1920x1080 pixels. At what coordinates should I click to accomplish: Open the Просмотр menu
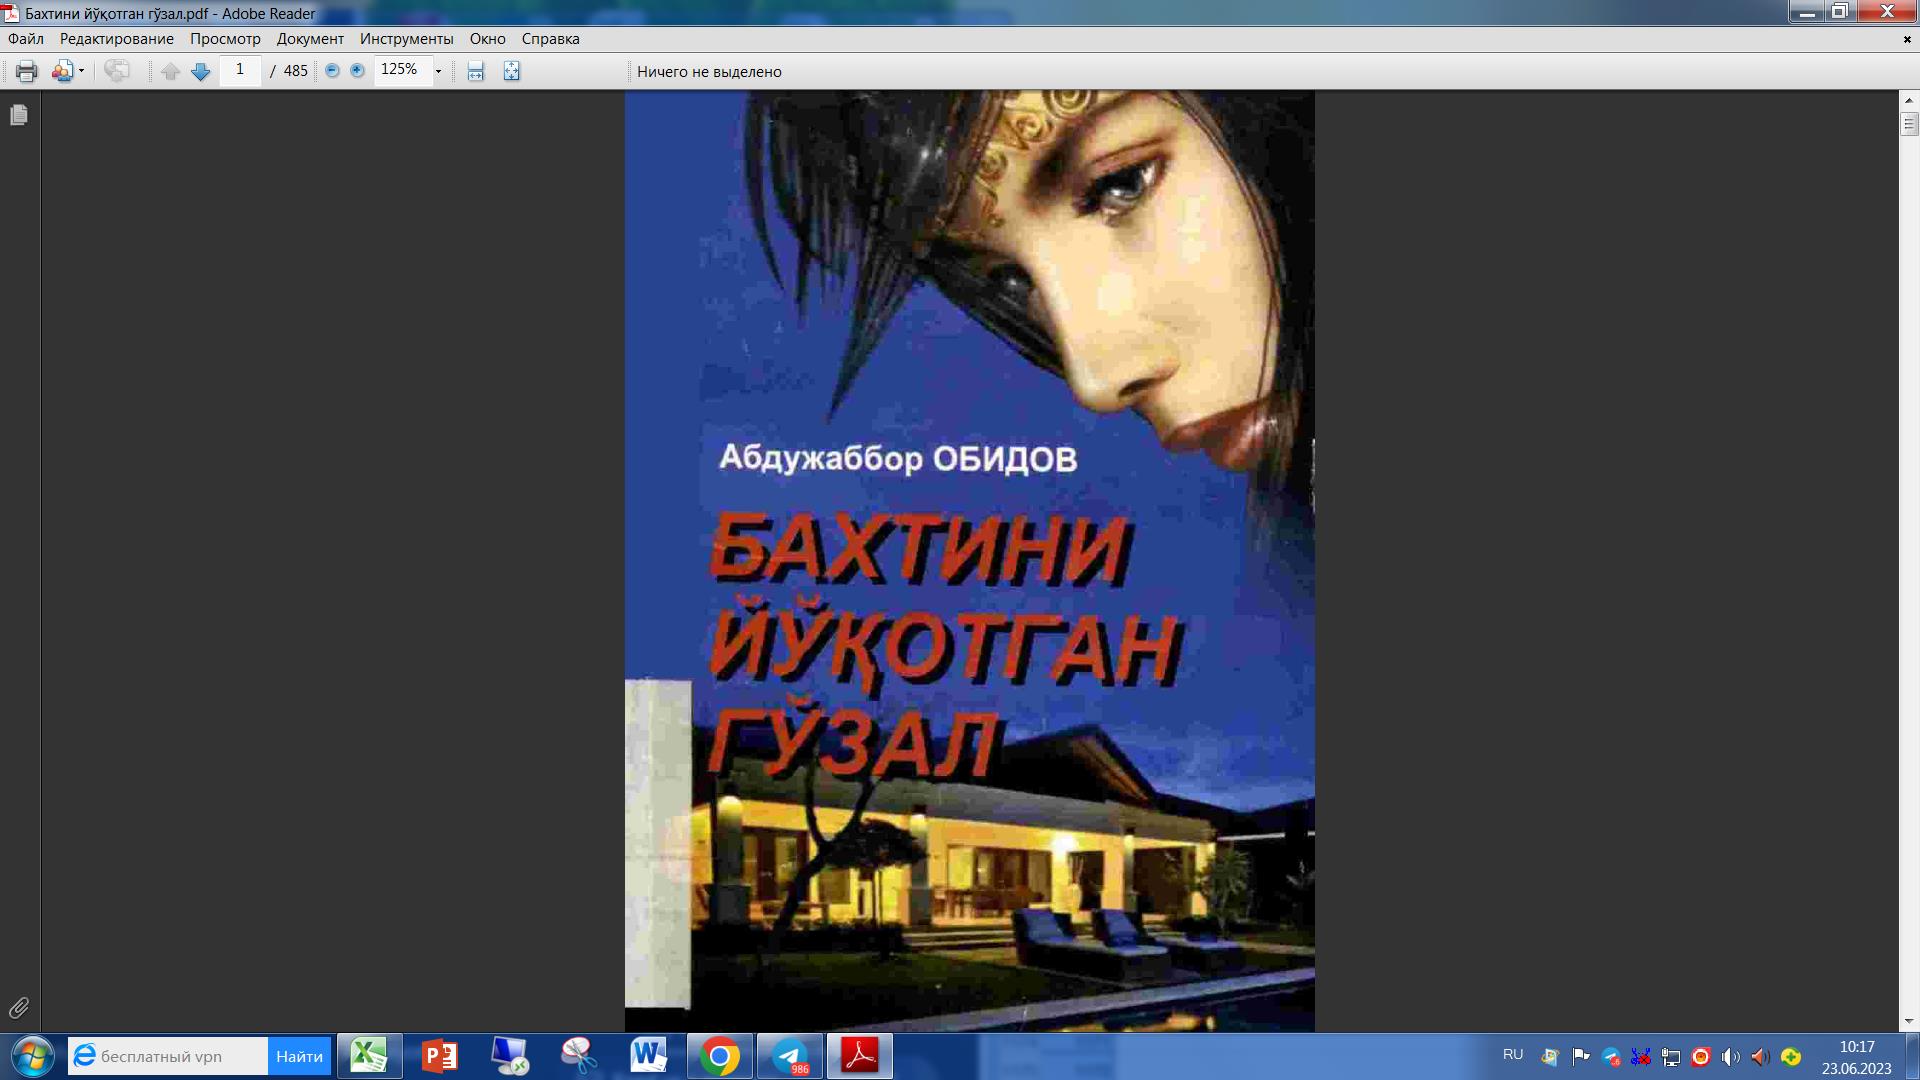[x=225, y=39]
